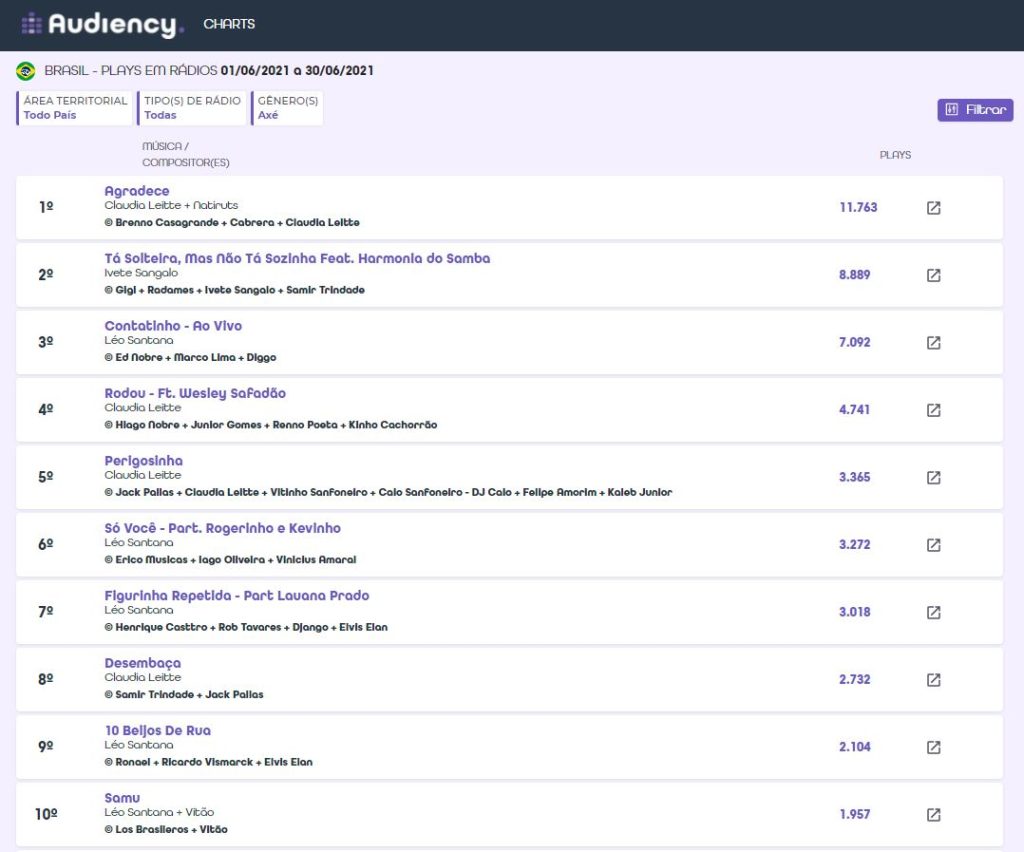Open song Tá Solteira, Mas Não Tá Sozinha

297,258
